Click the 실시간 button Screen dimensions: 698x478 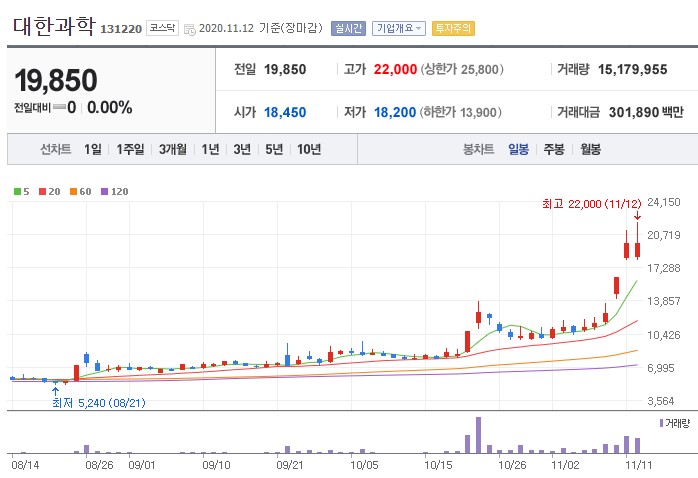[348, 28]
